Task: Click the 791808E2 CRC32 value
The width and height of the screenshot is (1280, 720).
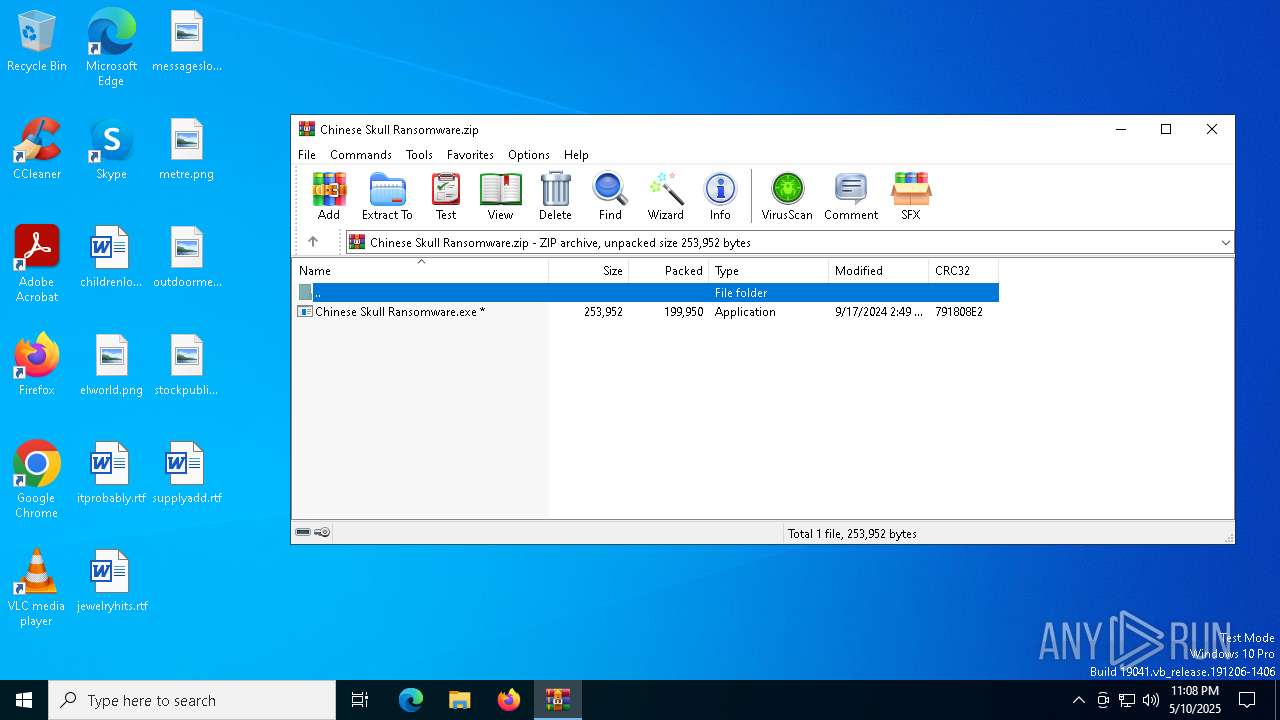Action: tap(959, 312)
